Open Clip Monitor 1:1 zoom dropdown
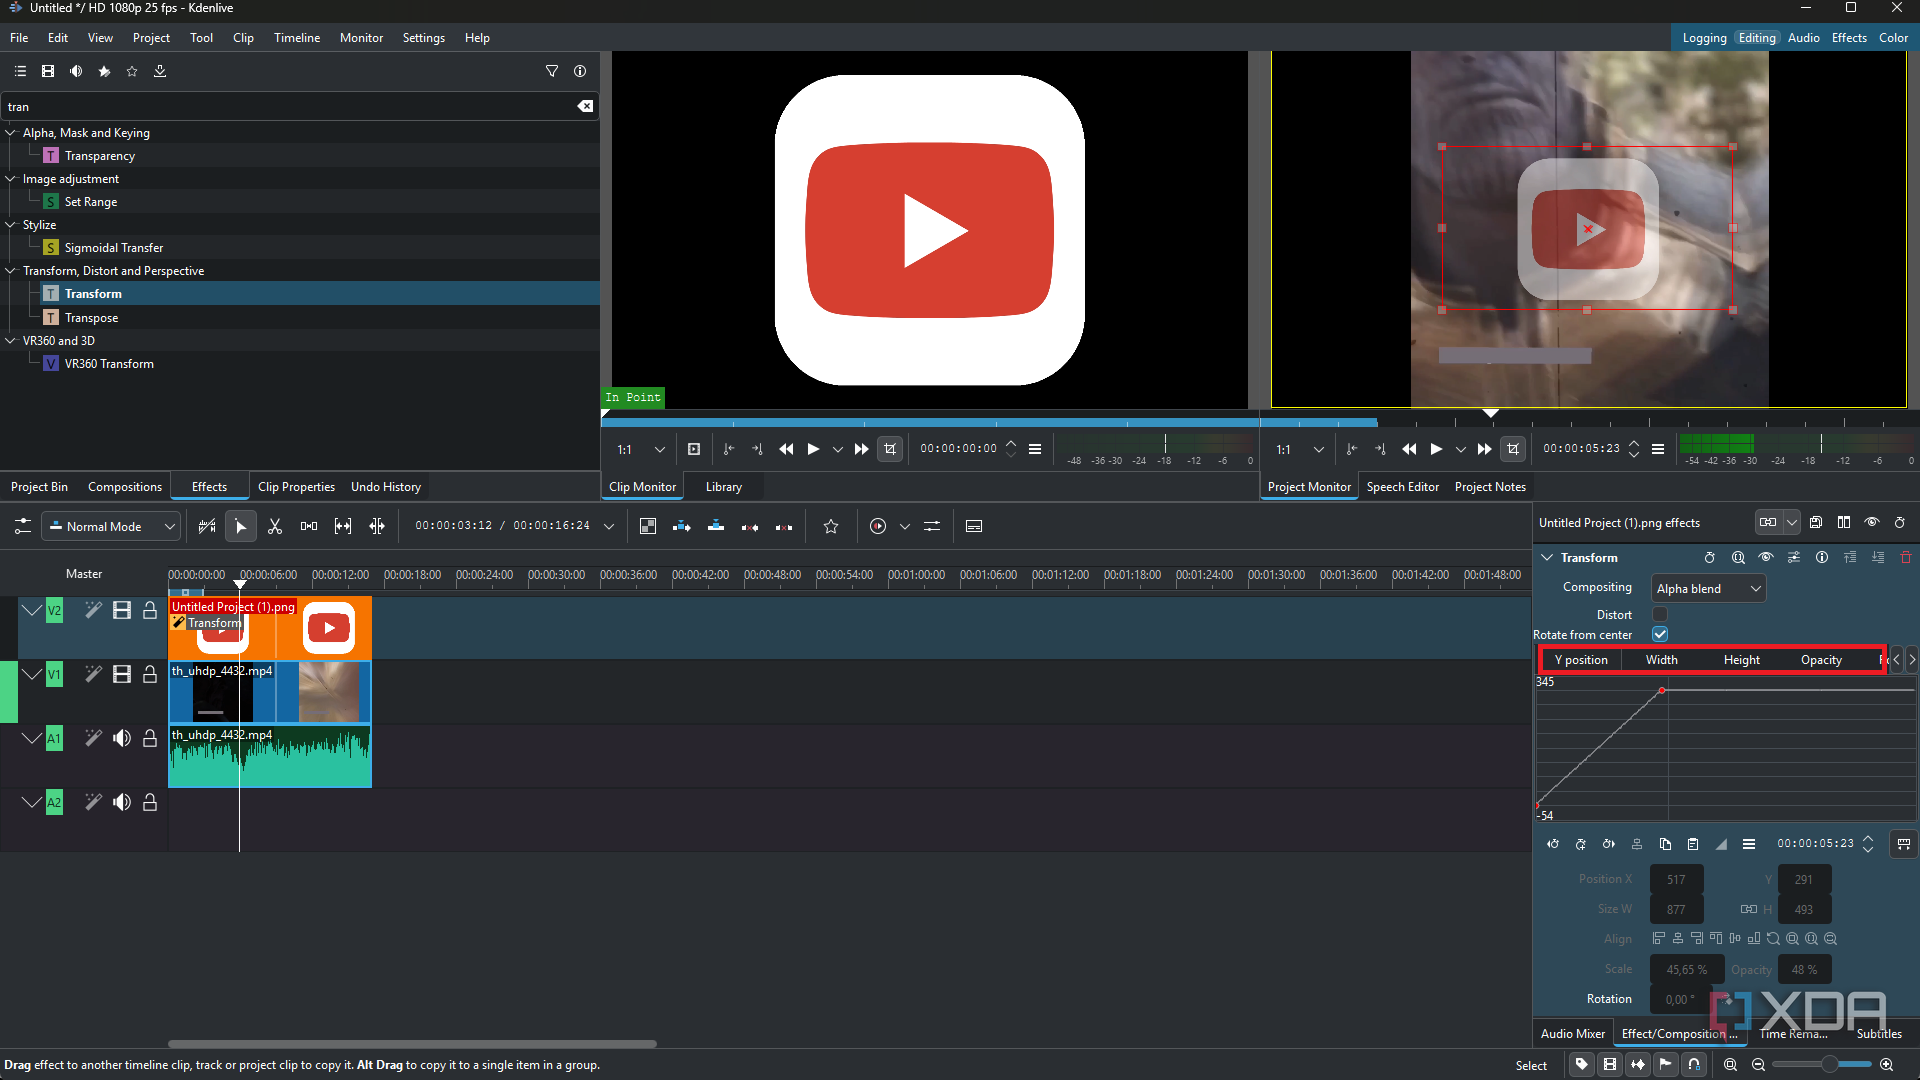The height and width of the screenshot is (1080, 1920). [641, 450]
